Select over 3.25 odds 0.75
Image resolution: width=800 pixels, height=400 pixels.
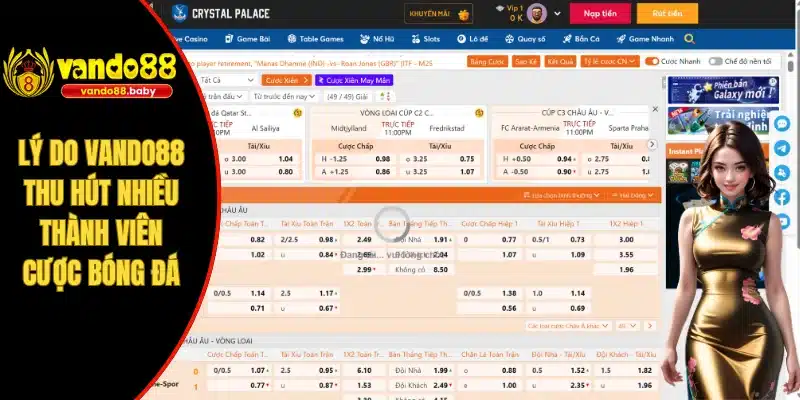[x=440, y=159]
